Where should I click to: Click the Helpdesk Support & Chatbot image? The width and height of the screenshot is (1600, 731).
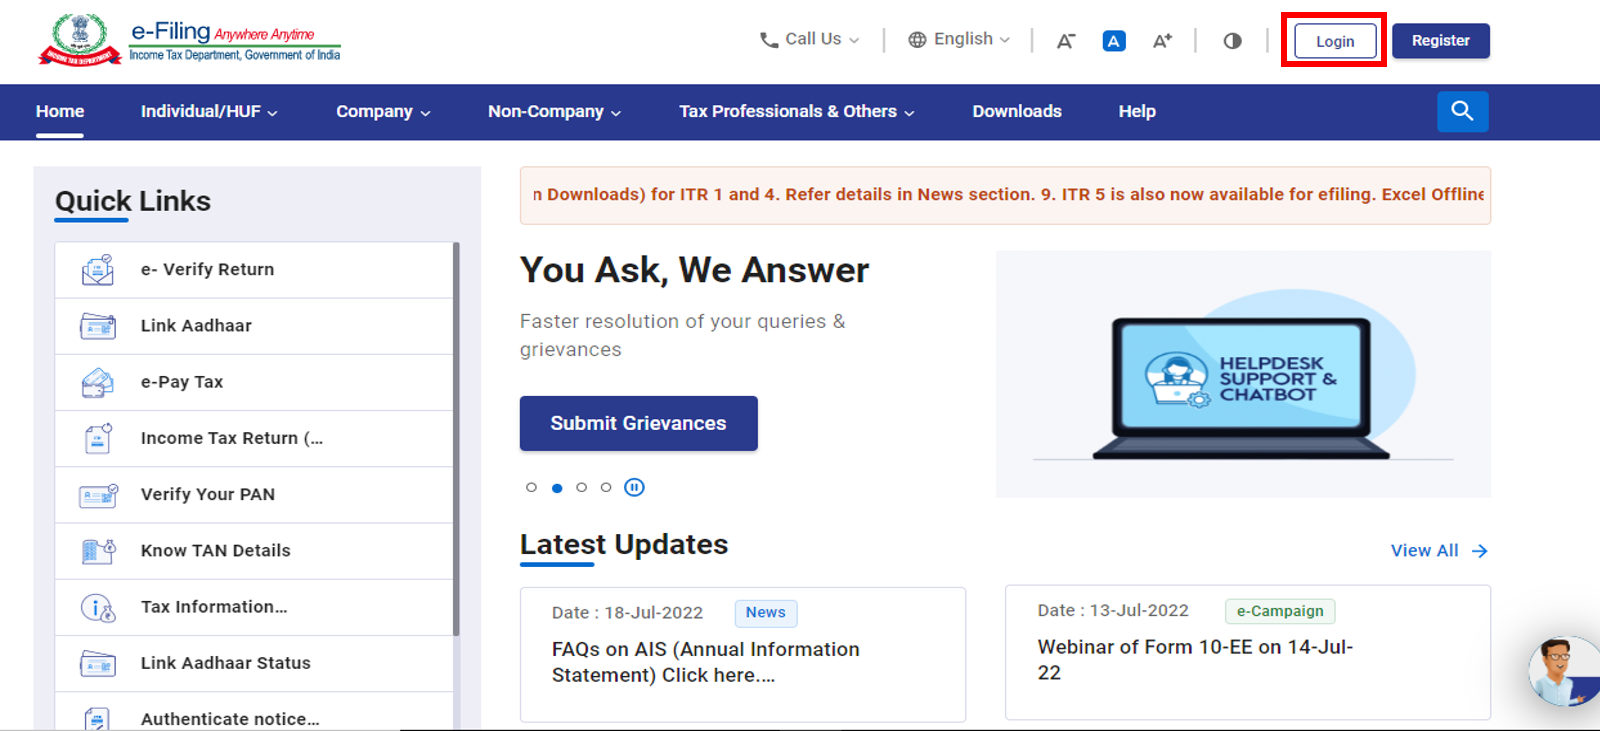(x=1243, y=374)
